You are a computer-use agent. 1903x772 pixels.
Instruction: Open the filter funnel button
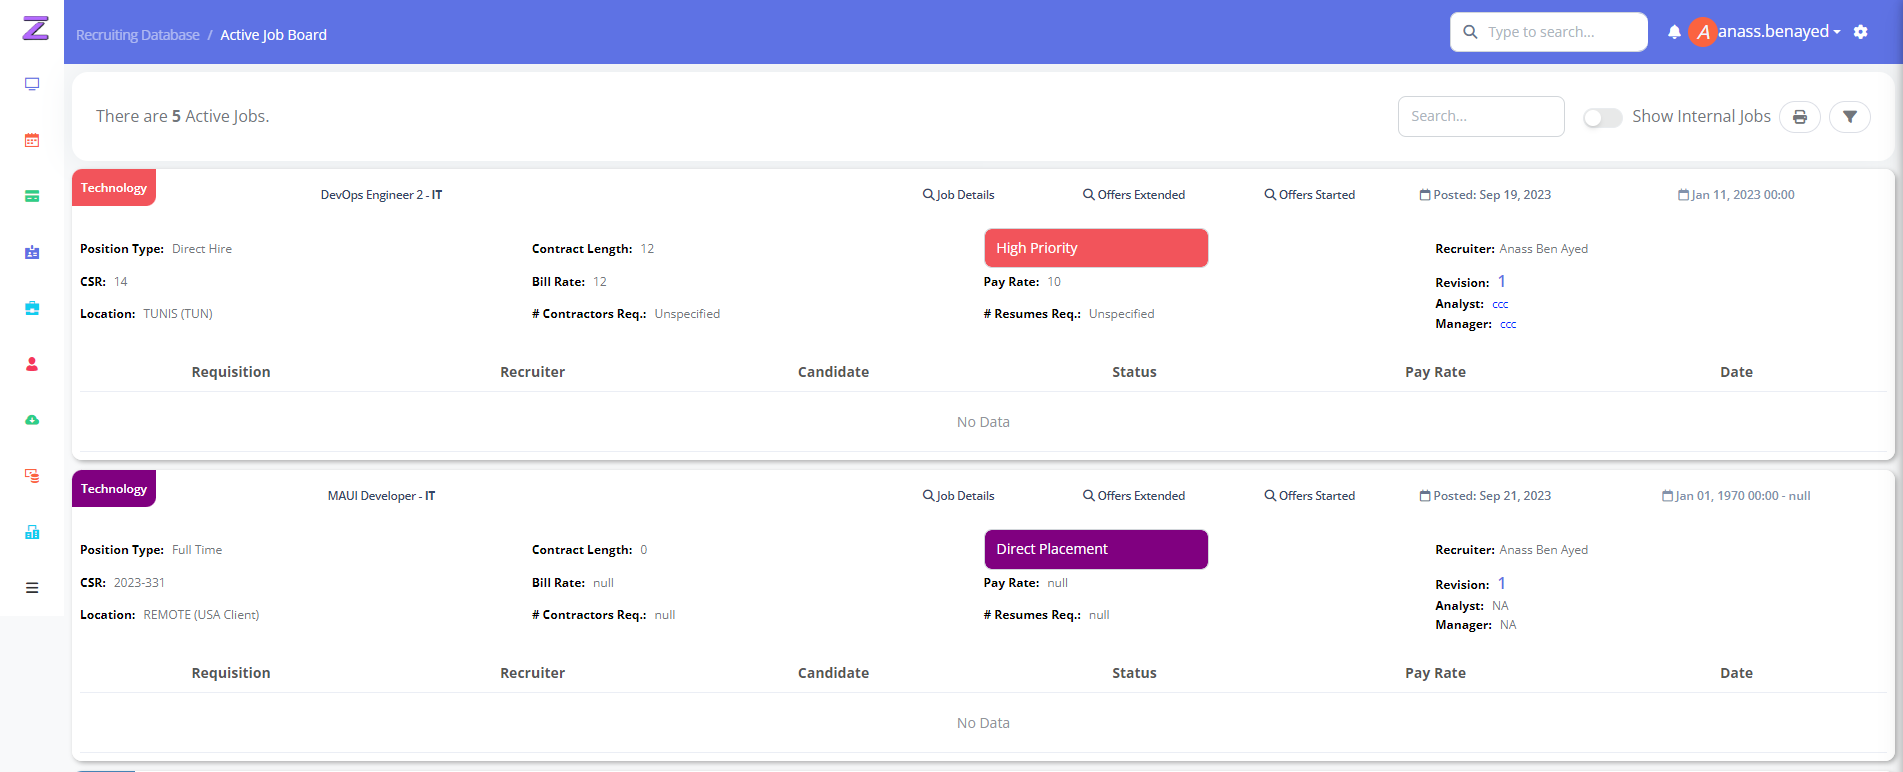pyautogui.click(x=1849, y=117)
